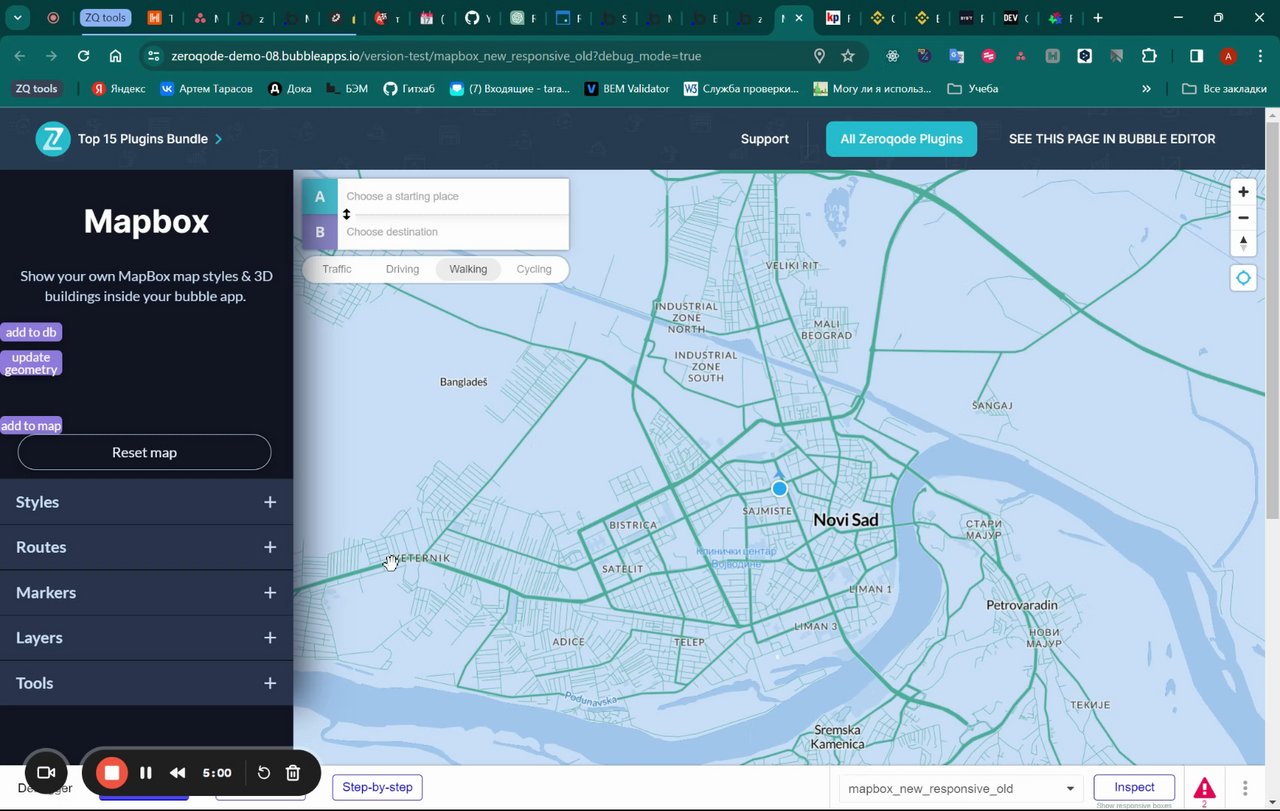The width and height of the screenshot is (1280, 811).
Task: Click the destination input field
Action: (x=453, y=232)
